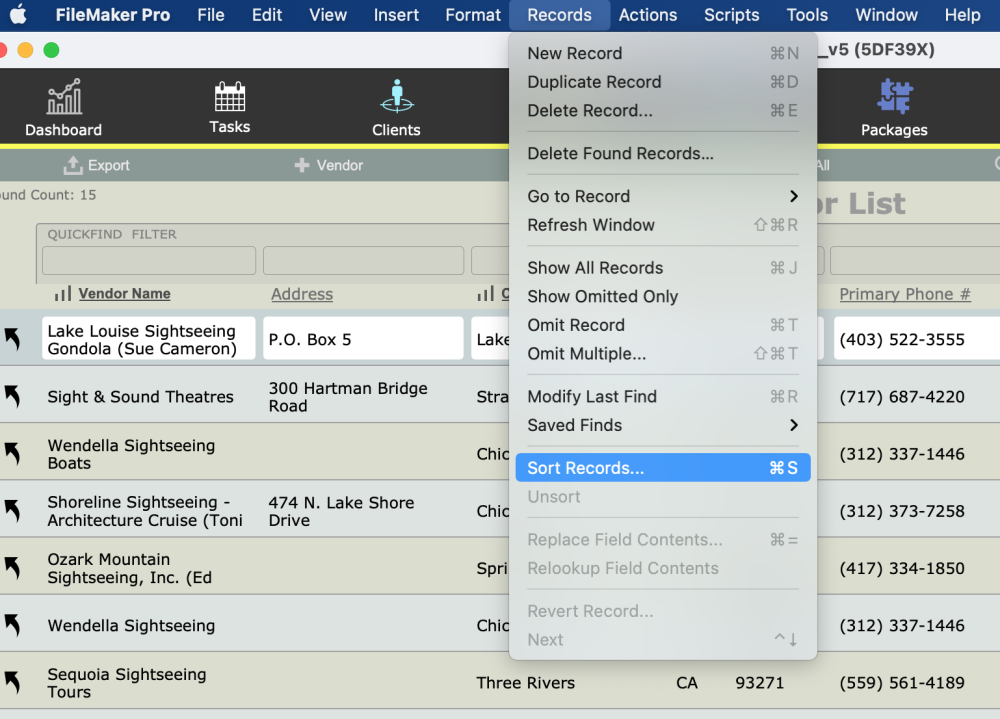Select Refresh Window menu item
Image resolution: width=1000 pixels, height=719 pixels.
pyautogui.click(x=663, y=225)
